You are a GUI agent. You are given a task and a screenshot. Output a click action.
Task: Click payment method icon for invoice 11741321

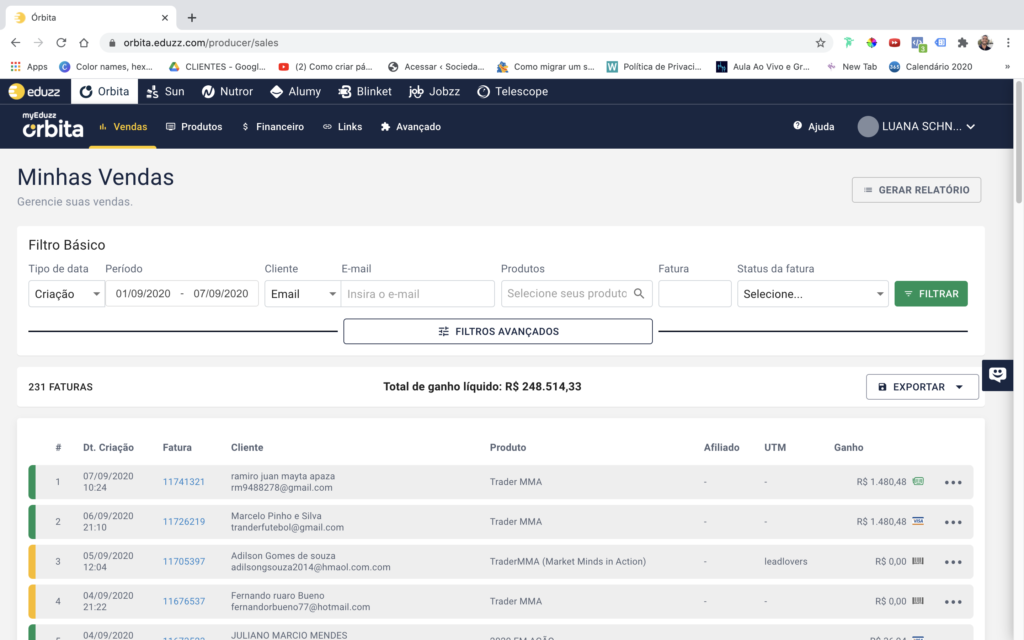pyautogui.click(x=918, y=481)
